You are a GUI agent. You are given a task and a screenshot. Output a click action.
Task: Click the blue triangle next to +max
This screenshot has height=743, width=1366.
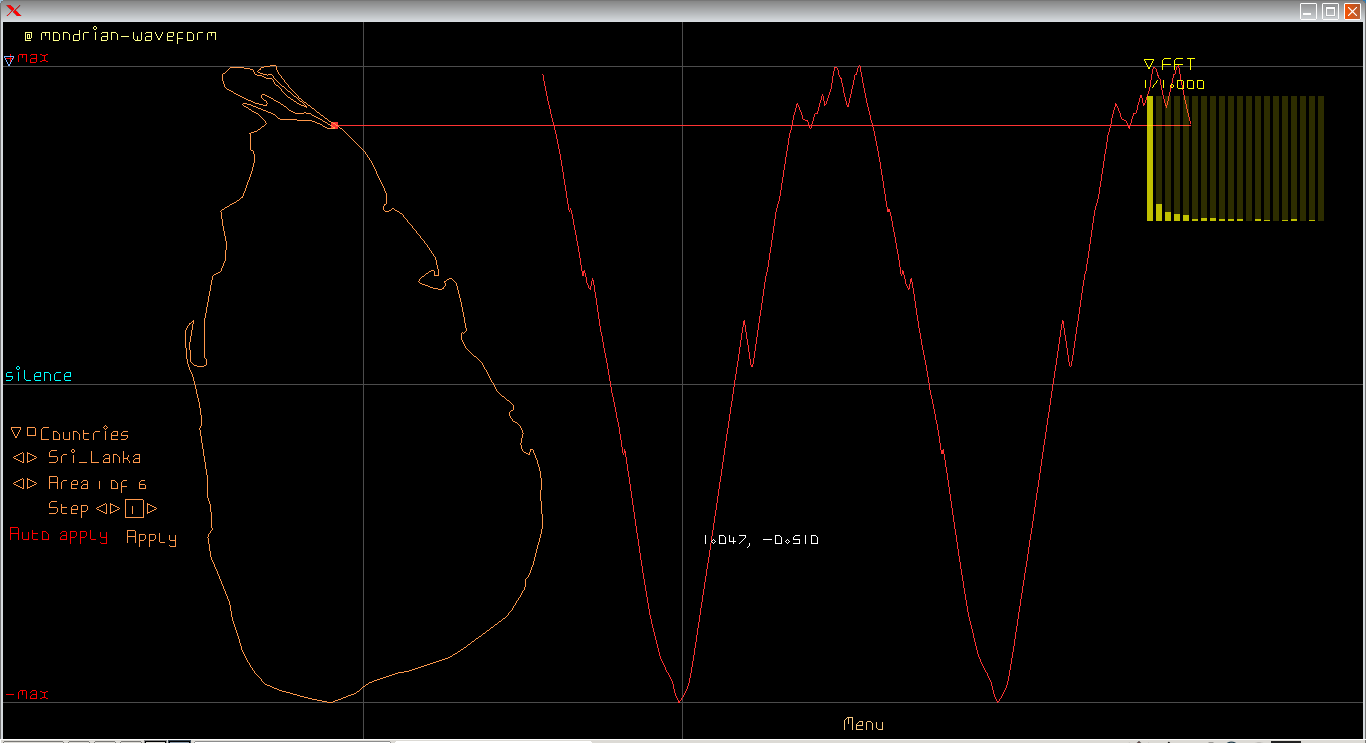9,60
